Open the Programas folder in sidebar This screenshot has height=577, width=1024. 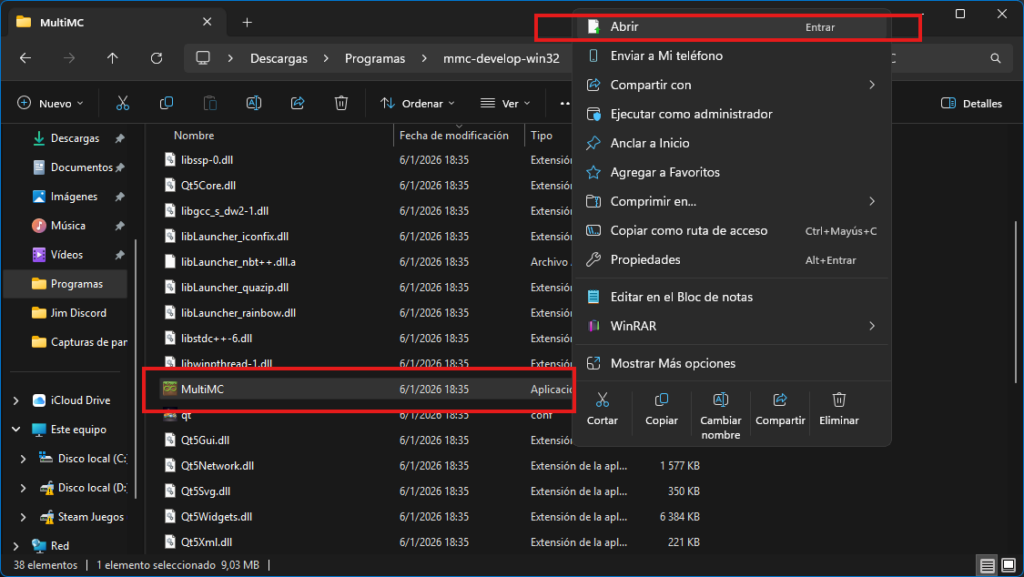point(76,284)
